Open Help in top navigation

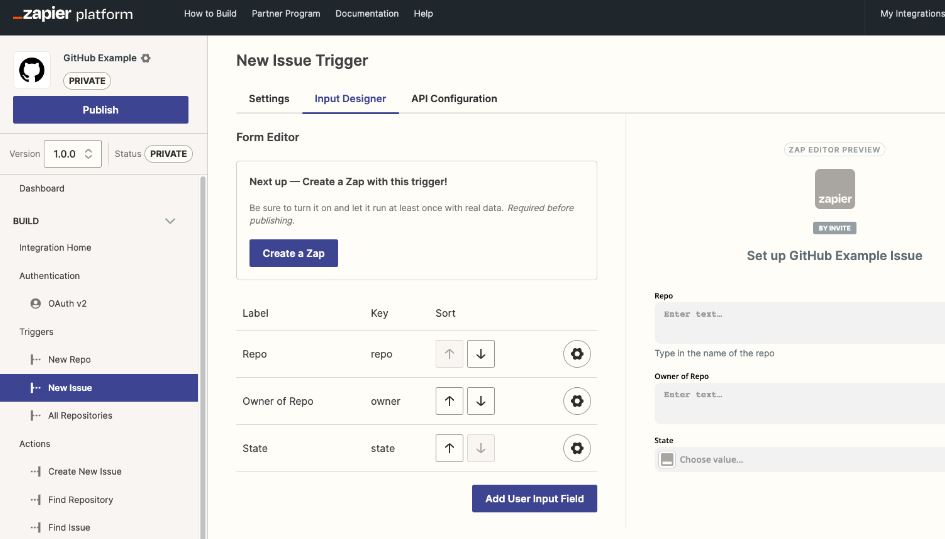pyautogui.click(x=423, y=13)
